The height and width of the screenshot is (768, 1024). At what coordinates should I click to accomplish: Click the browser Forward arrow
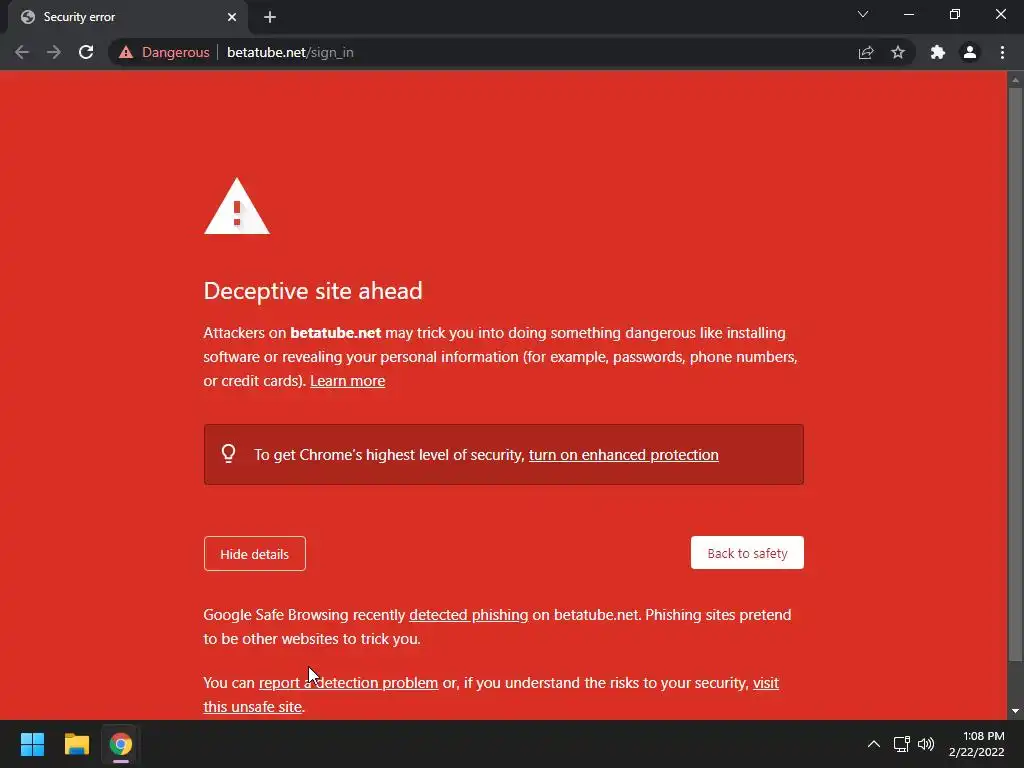point(54,52)
